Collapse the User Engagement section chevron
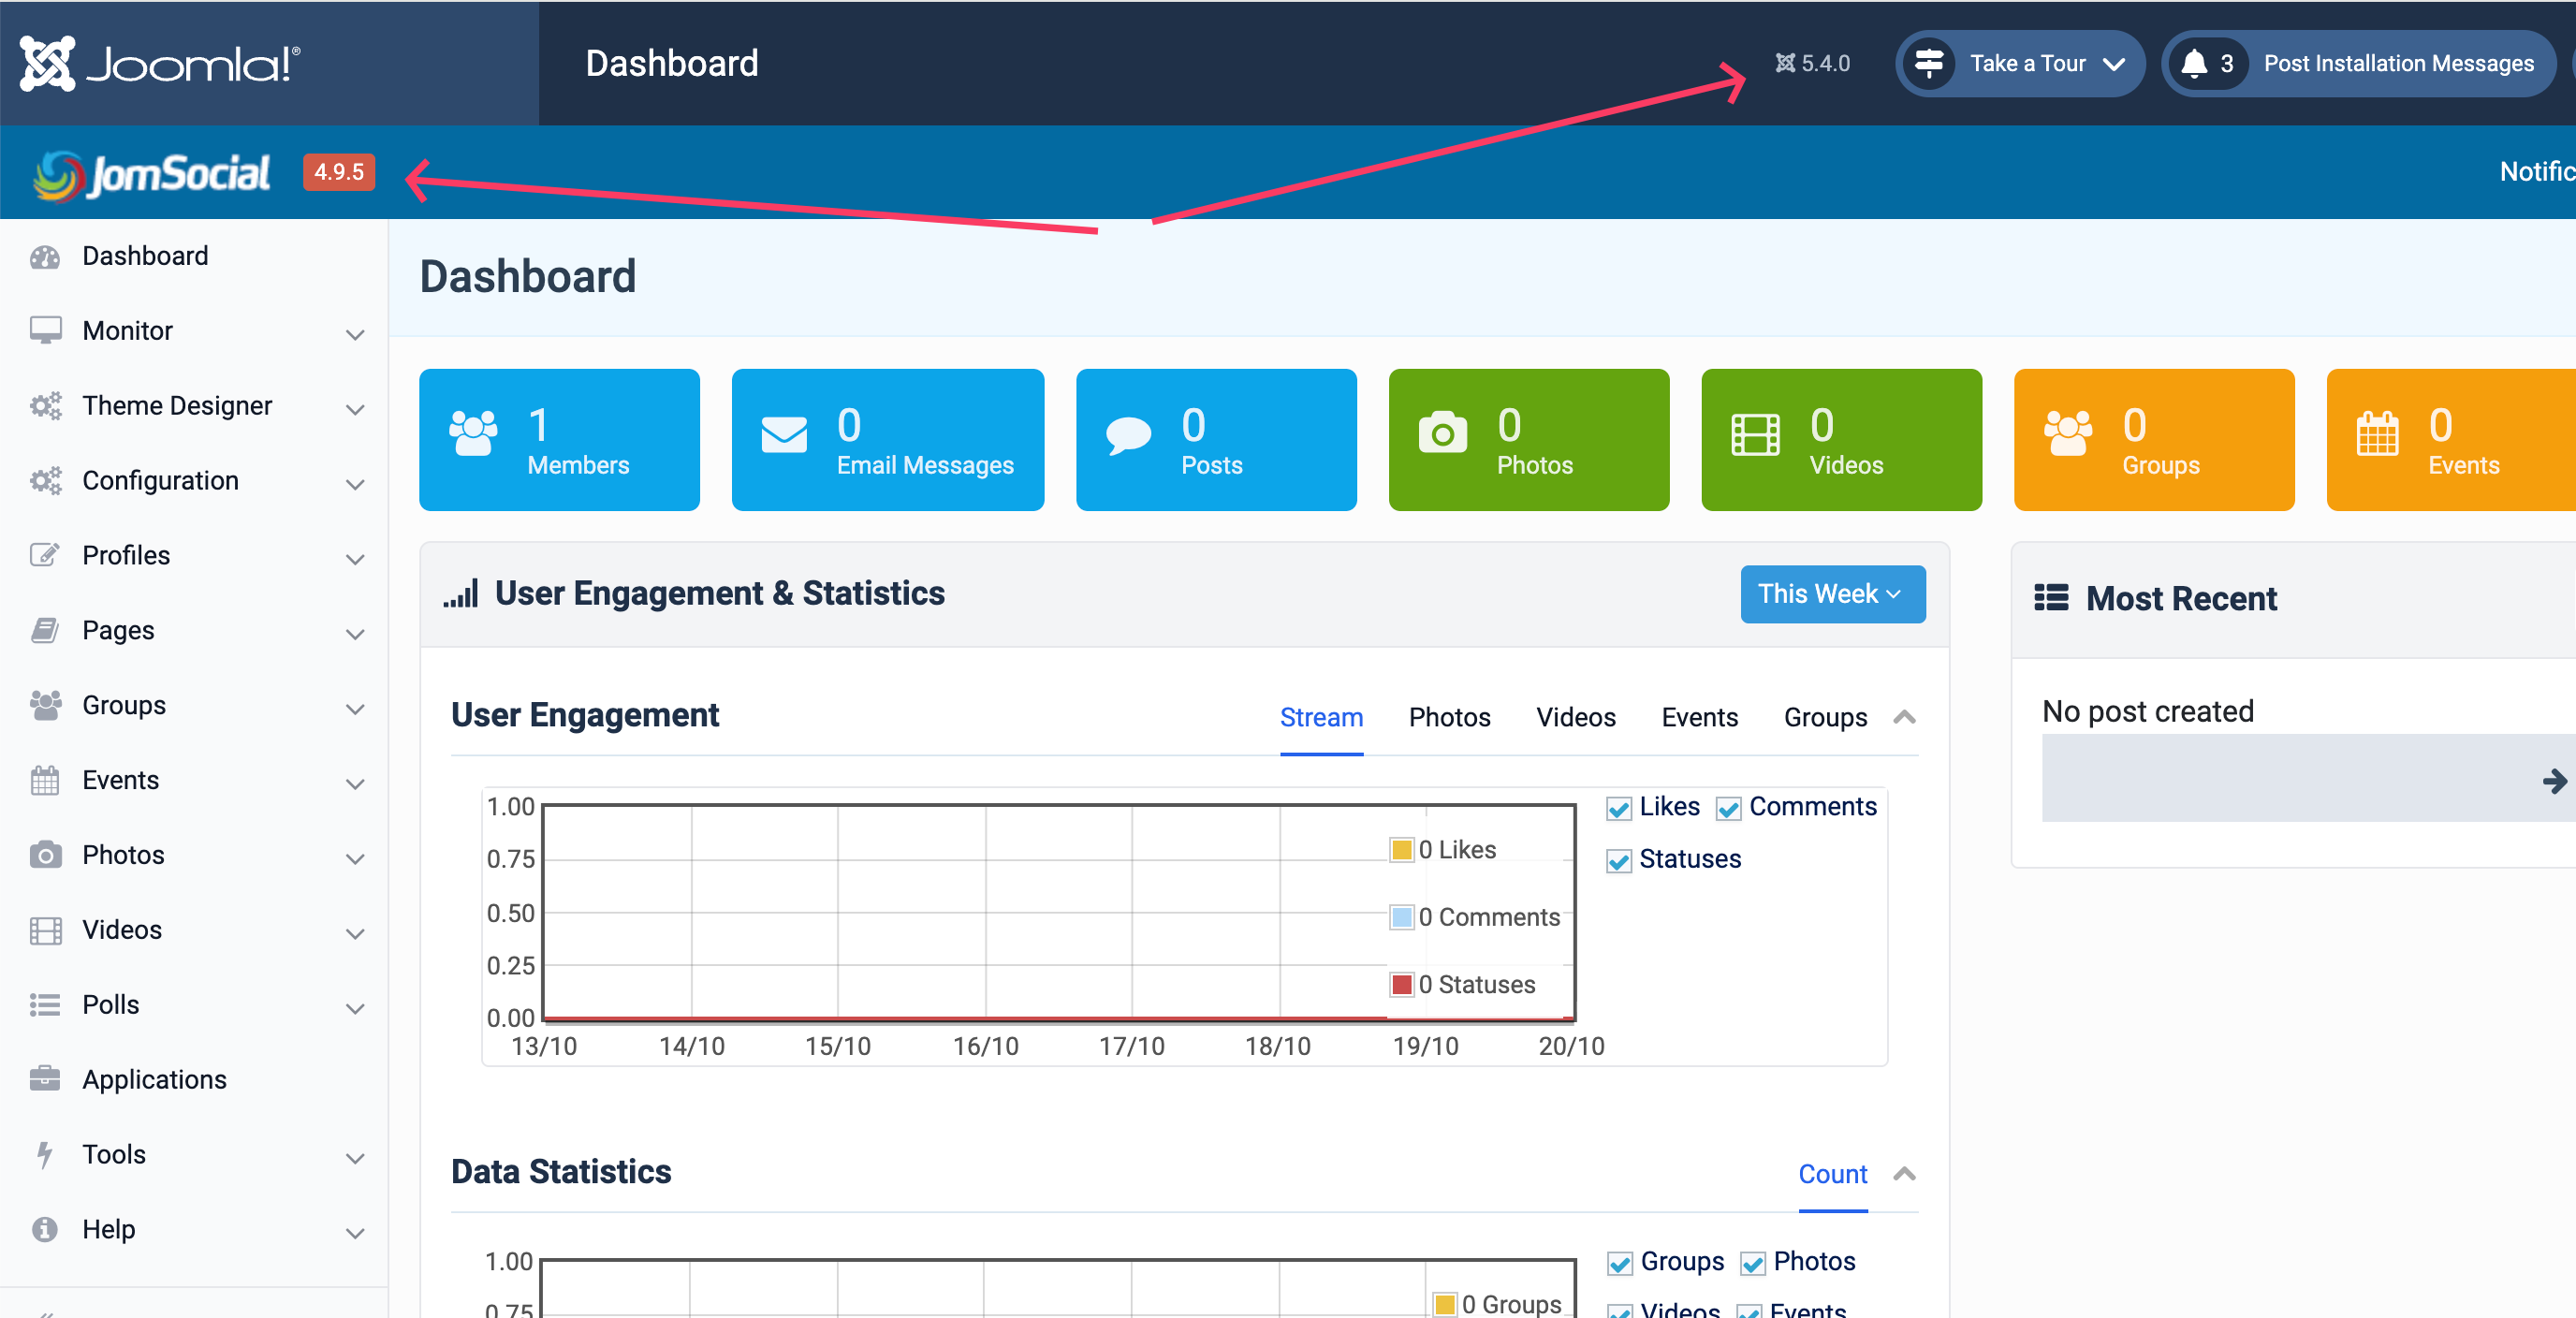Image resolution: width=2576 pixels, height=1318 pixels. (x=1904, y=717)
